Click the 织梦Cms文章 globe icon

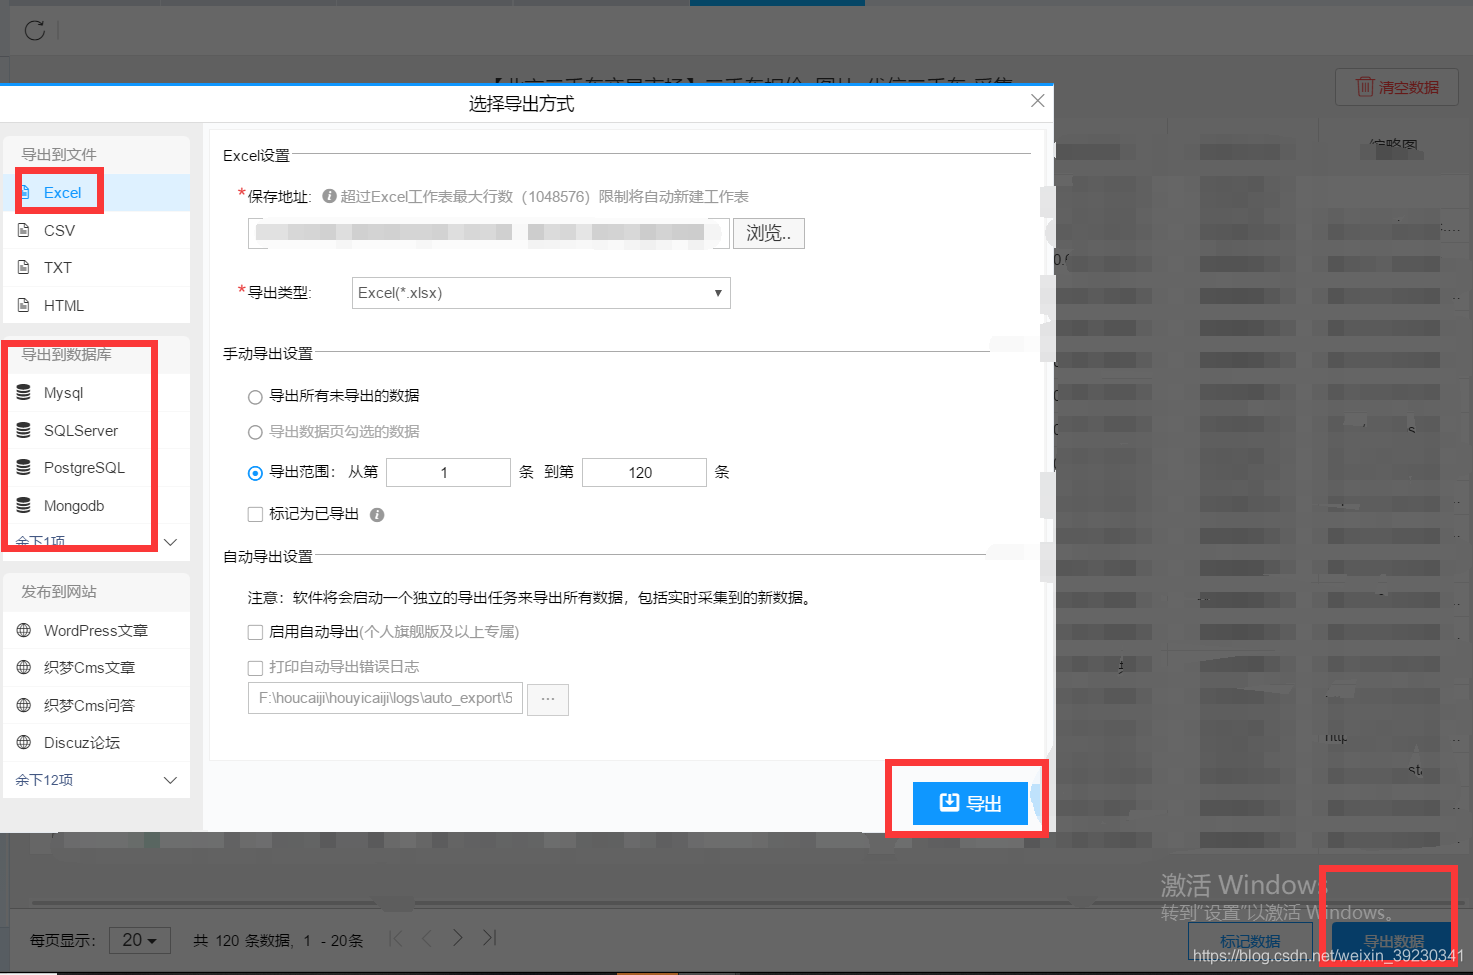(x=24, y=667)
